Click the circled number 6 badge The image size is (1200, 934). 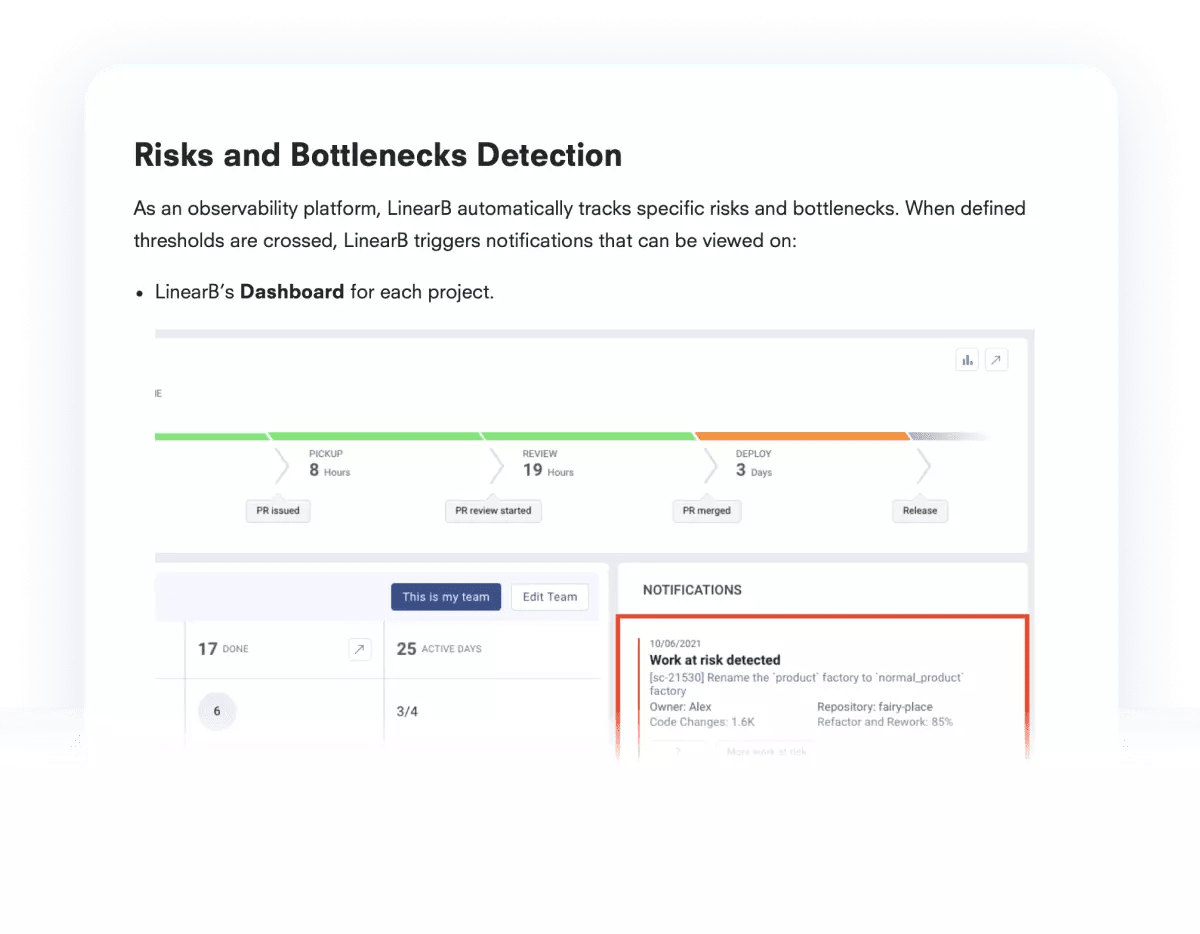(217, 712)
